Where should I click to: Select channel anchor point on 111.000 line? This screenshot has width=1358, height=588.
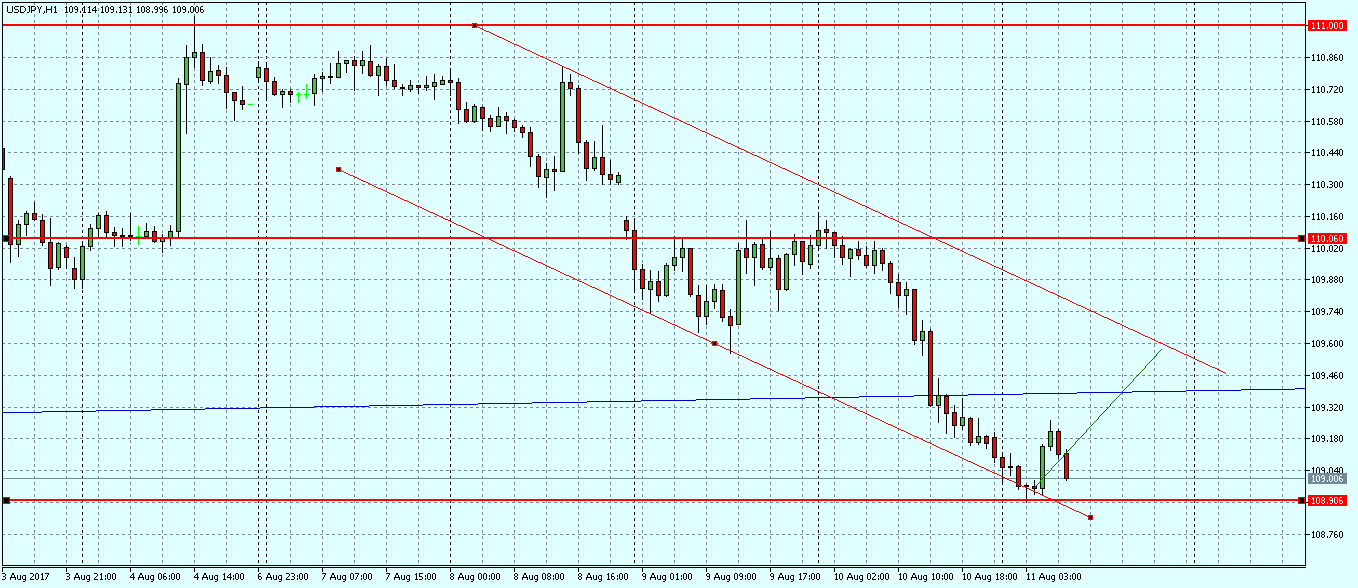click(x=475, y=25)
